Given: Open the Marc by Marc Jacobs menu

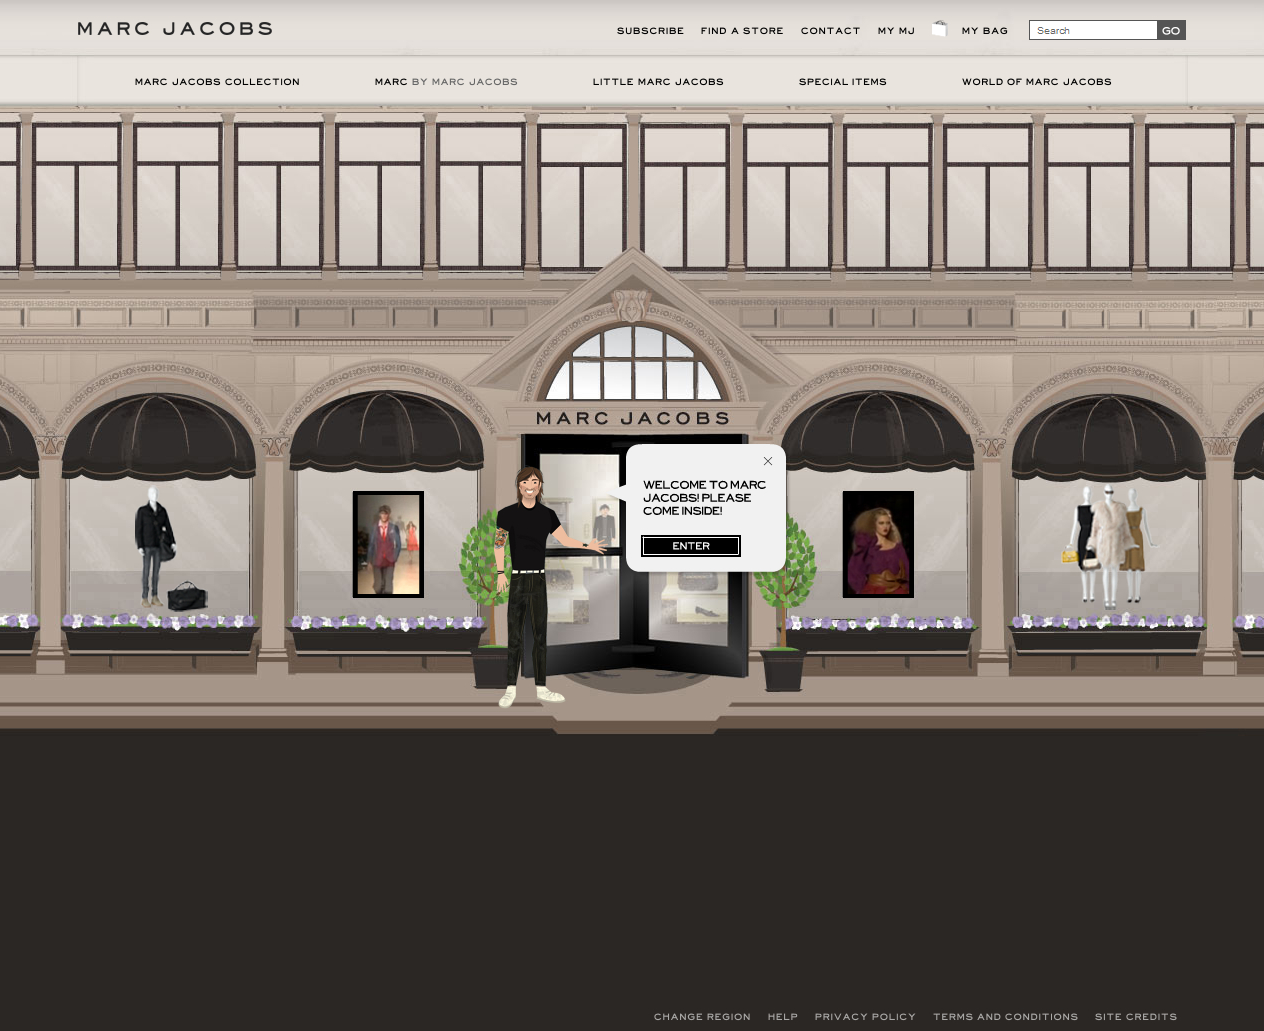Looking at the screenshot, I should 446,82.
